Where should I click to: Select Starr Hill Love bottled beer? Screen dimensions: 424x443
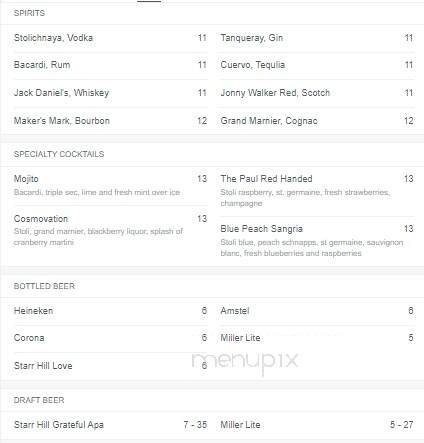[x=110, y=366]
